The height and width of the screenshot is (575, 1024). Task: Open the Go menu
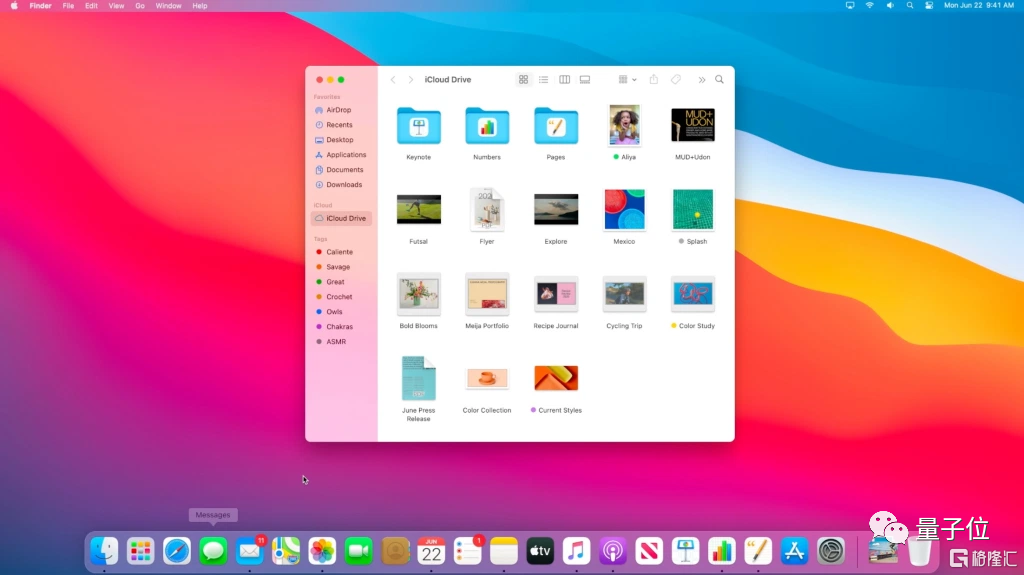tap(140, 6)
